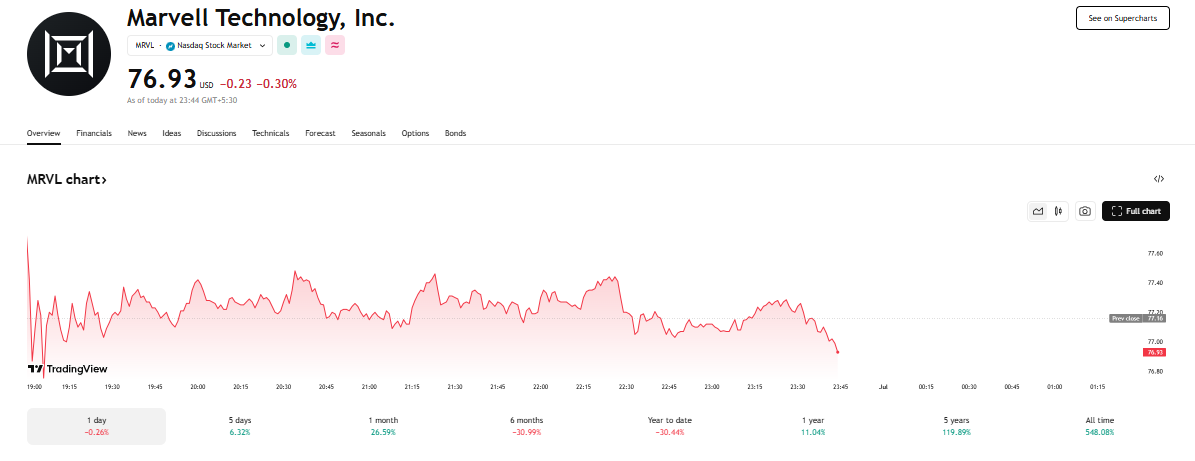
Task: Click the Jul date axis label
Action: point(883,387)
